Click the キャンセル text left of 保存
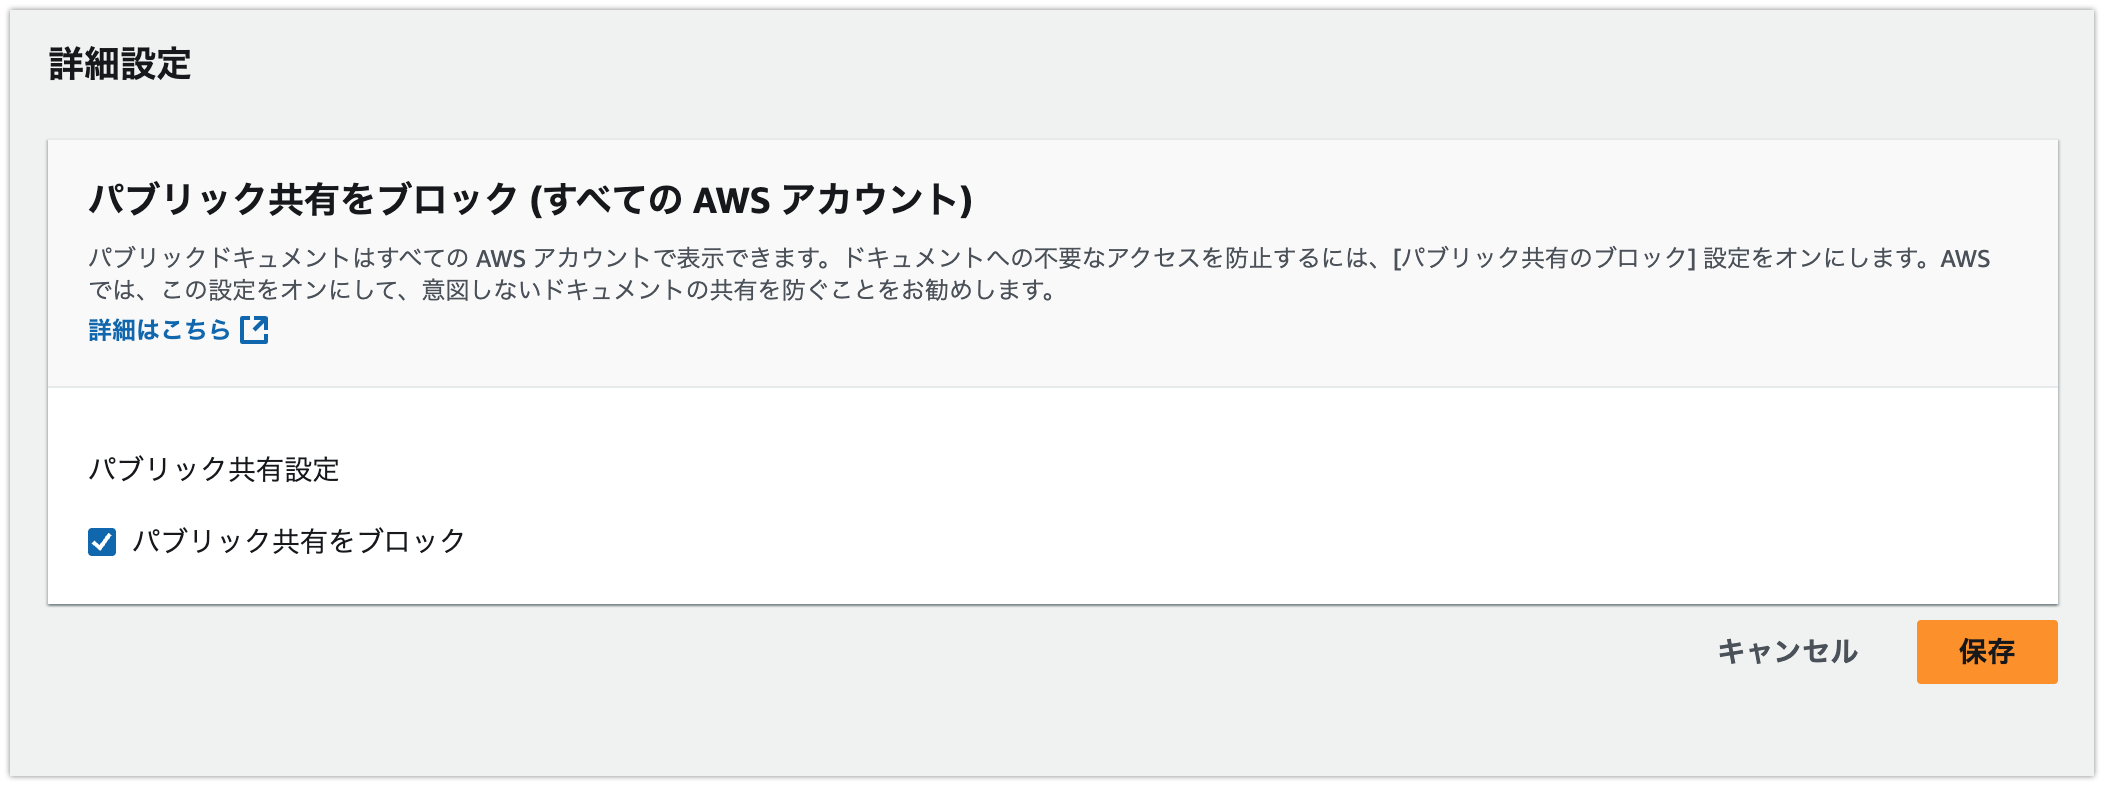Image resolution: width=2104 pixels, height=786 pixels. tap(1787, 652)
